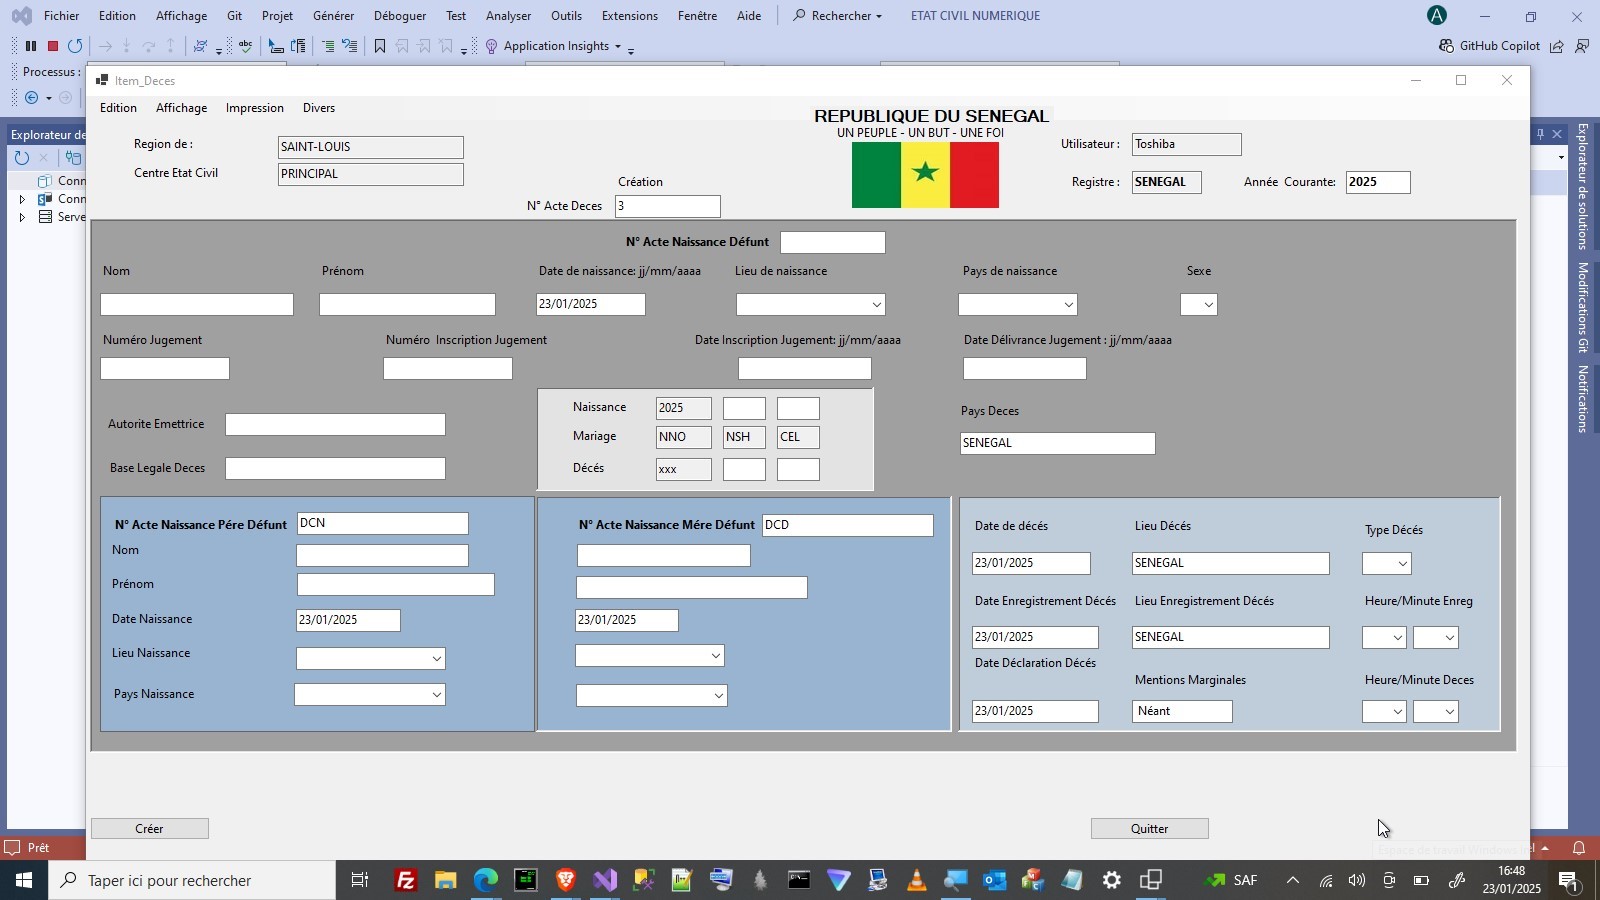The height and width of the screenshot is (900, 1600).
Task: Open the Rechercher search box in title bar
Action: pyautogui.click(x=838, y=16)
